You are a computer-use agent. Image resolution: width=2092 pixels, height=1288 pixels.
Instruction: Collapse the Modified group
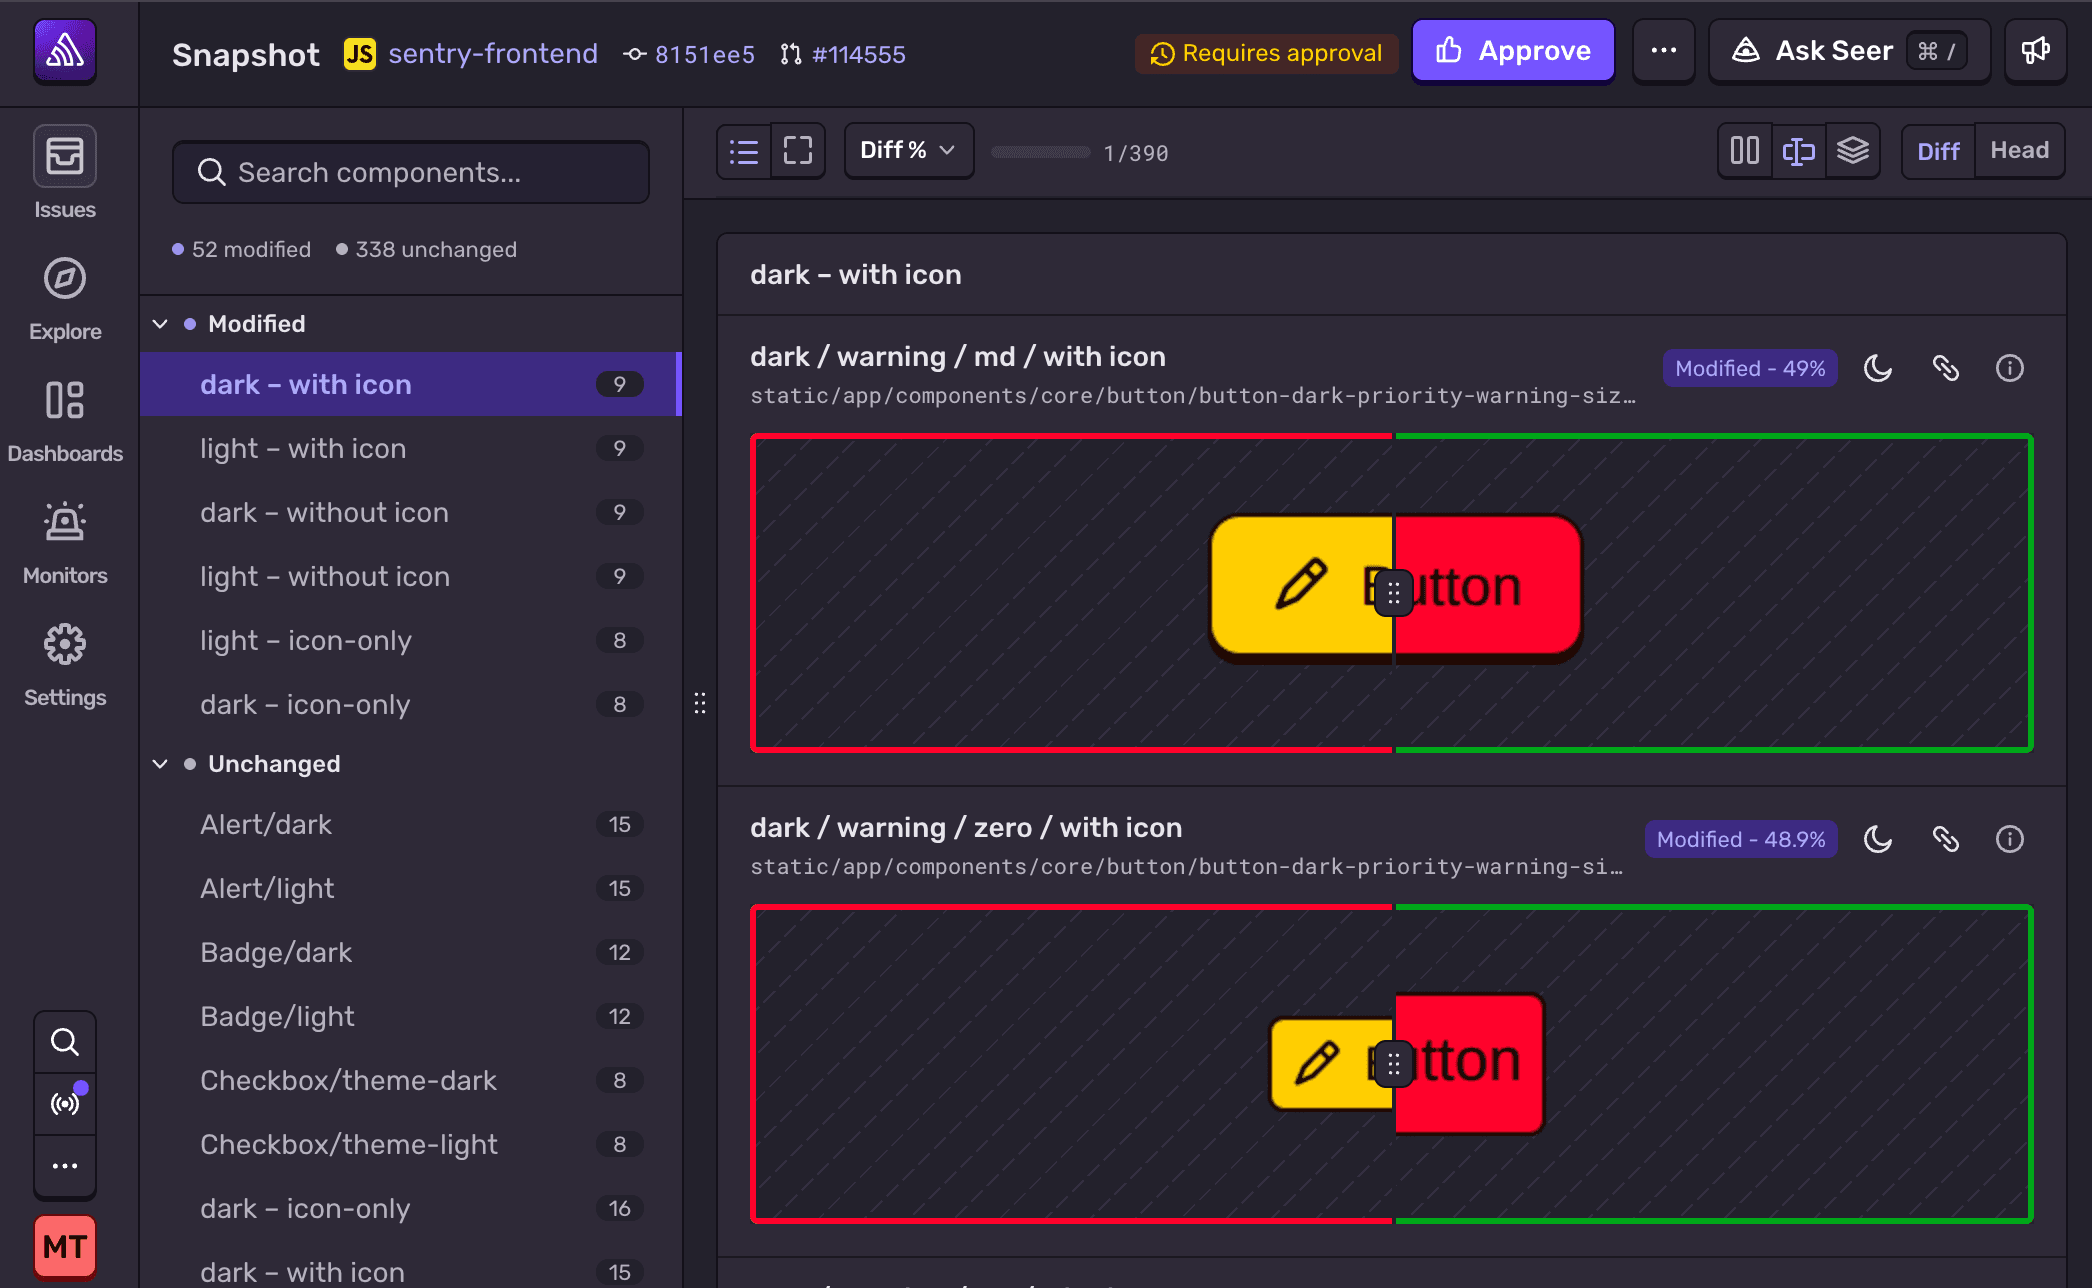pos(160,324)
